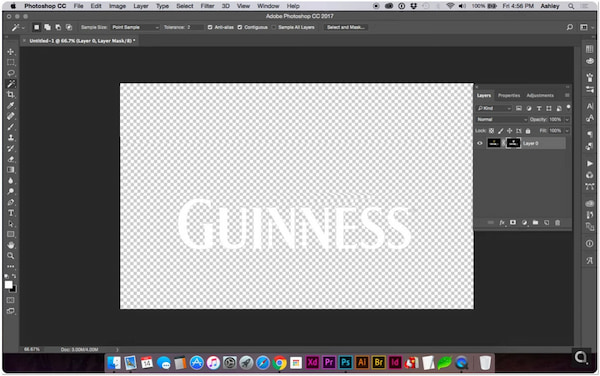Viewport: 600px width, 376px height.
Task: Delete layer with trash icon
Action: coord(558,223)
